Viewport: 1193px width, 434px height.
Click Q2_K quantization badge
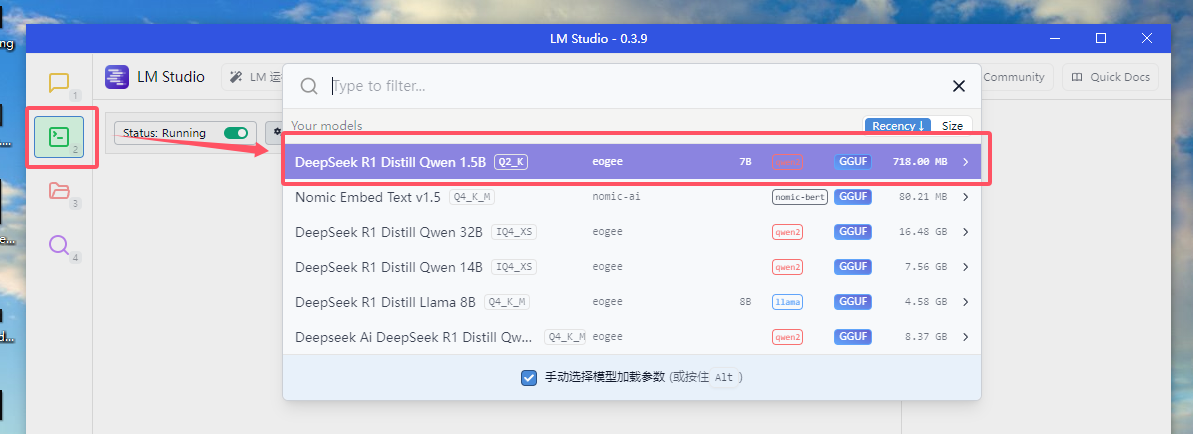coord(511,161)
